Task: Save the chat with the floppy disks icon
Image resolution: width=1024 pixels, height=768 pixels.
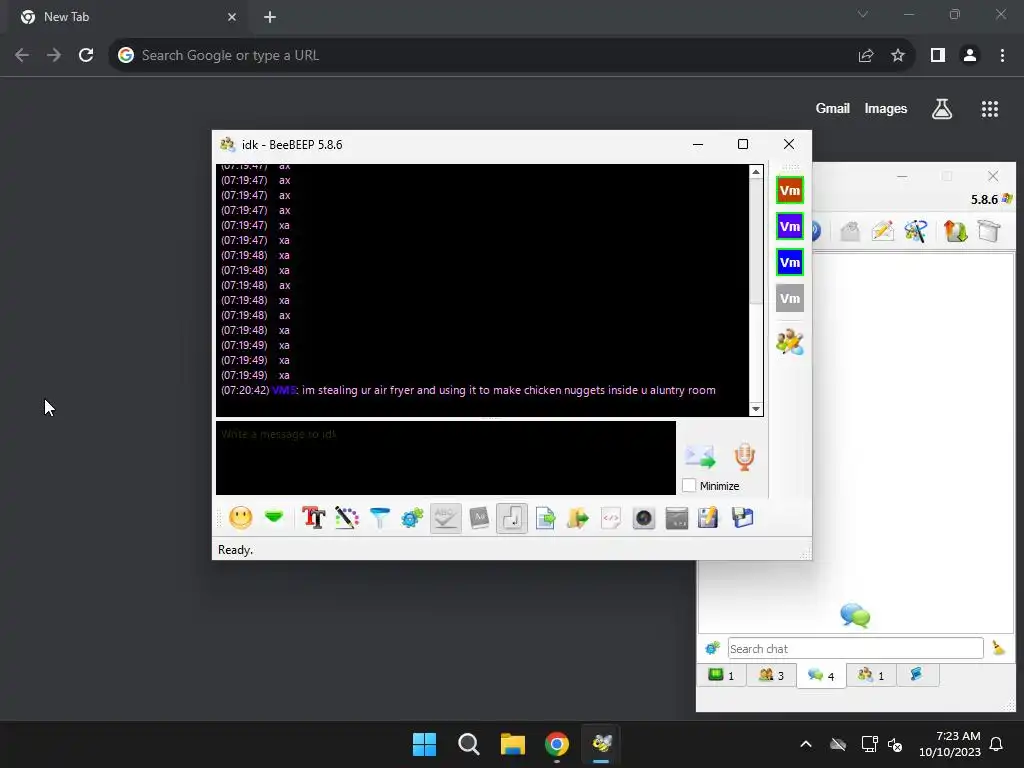Action: point(743,518)
